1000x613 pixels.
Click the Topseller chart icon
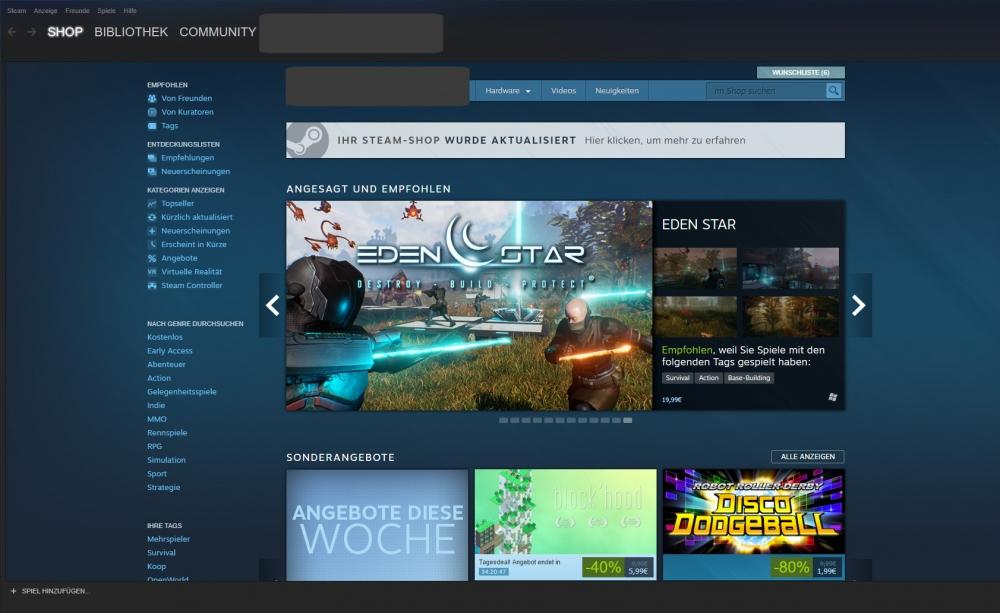152,204
